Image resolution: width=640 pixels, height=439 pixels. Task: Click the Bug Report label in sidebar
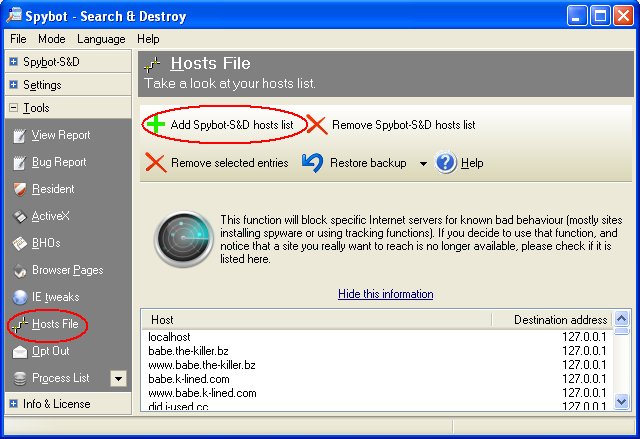coord(59,162)
